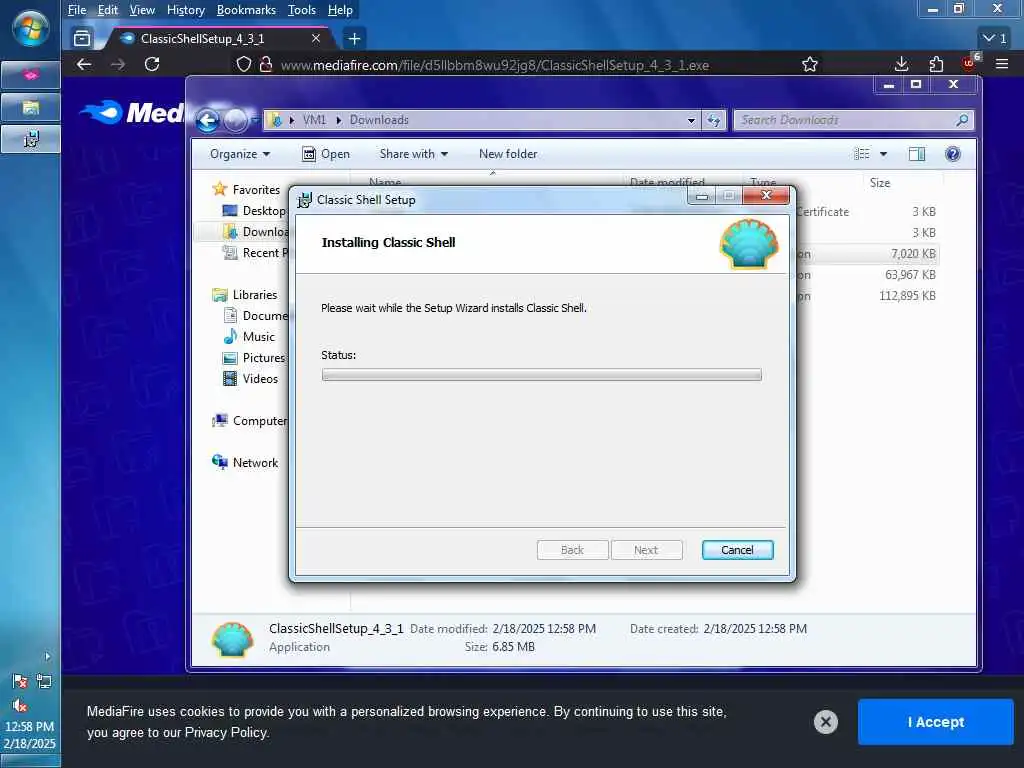Image resolution: width=1024 pixels, height=768 pixels.
Task: Click the uBlock Origin extension icon
Action: [x=970, y=63]
